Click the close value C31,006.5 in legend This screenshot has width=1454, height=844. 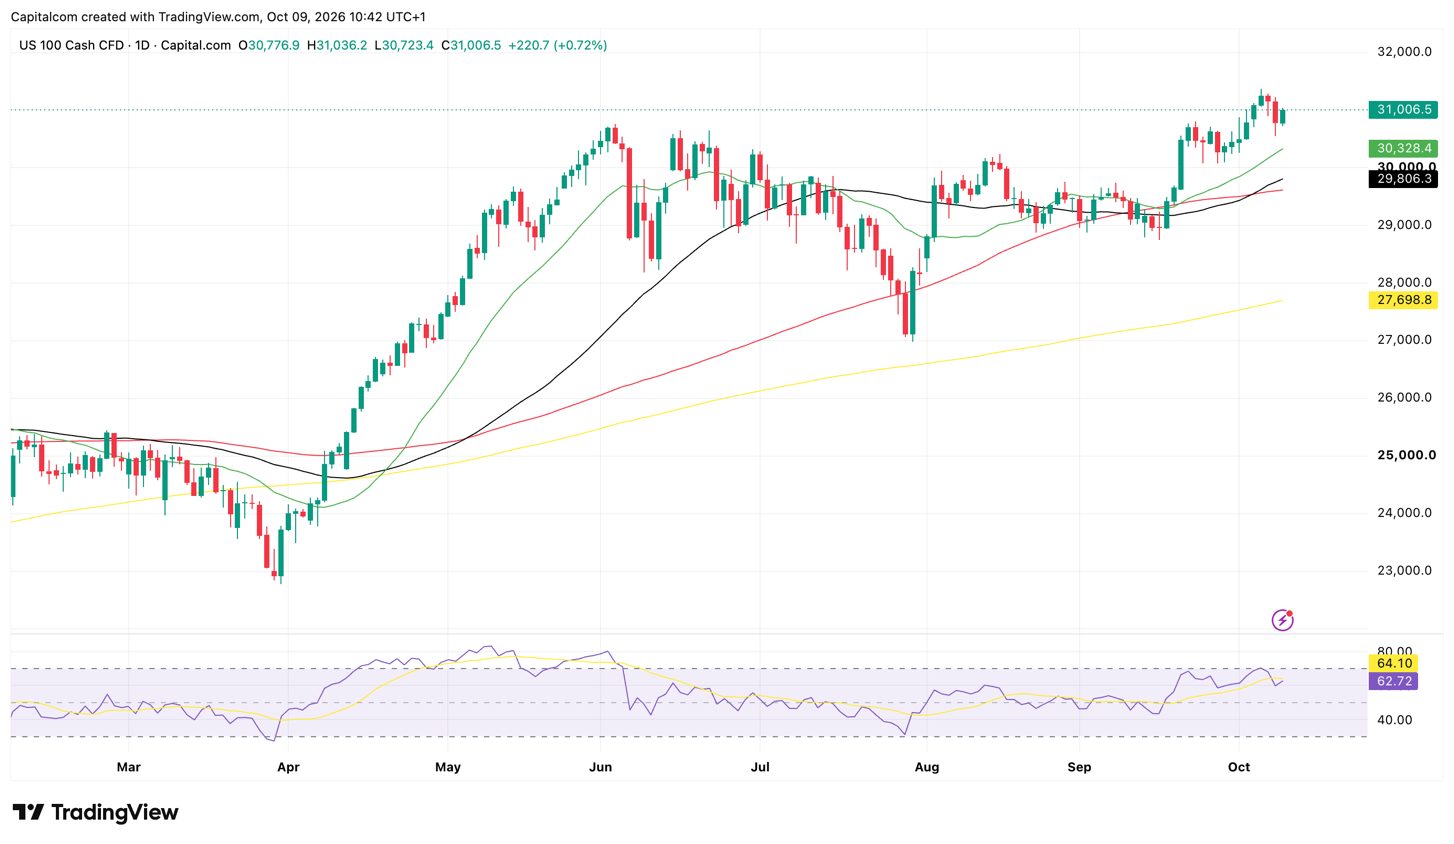(x=471, y=45)
